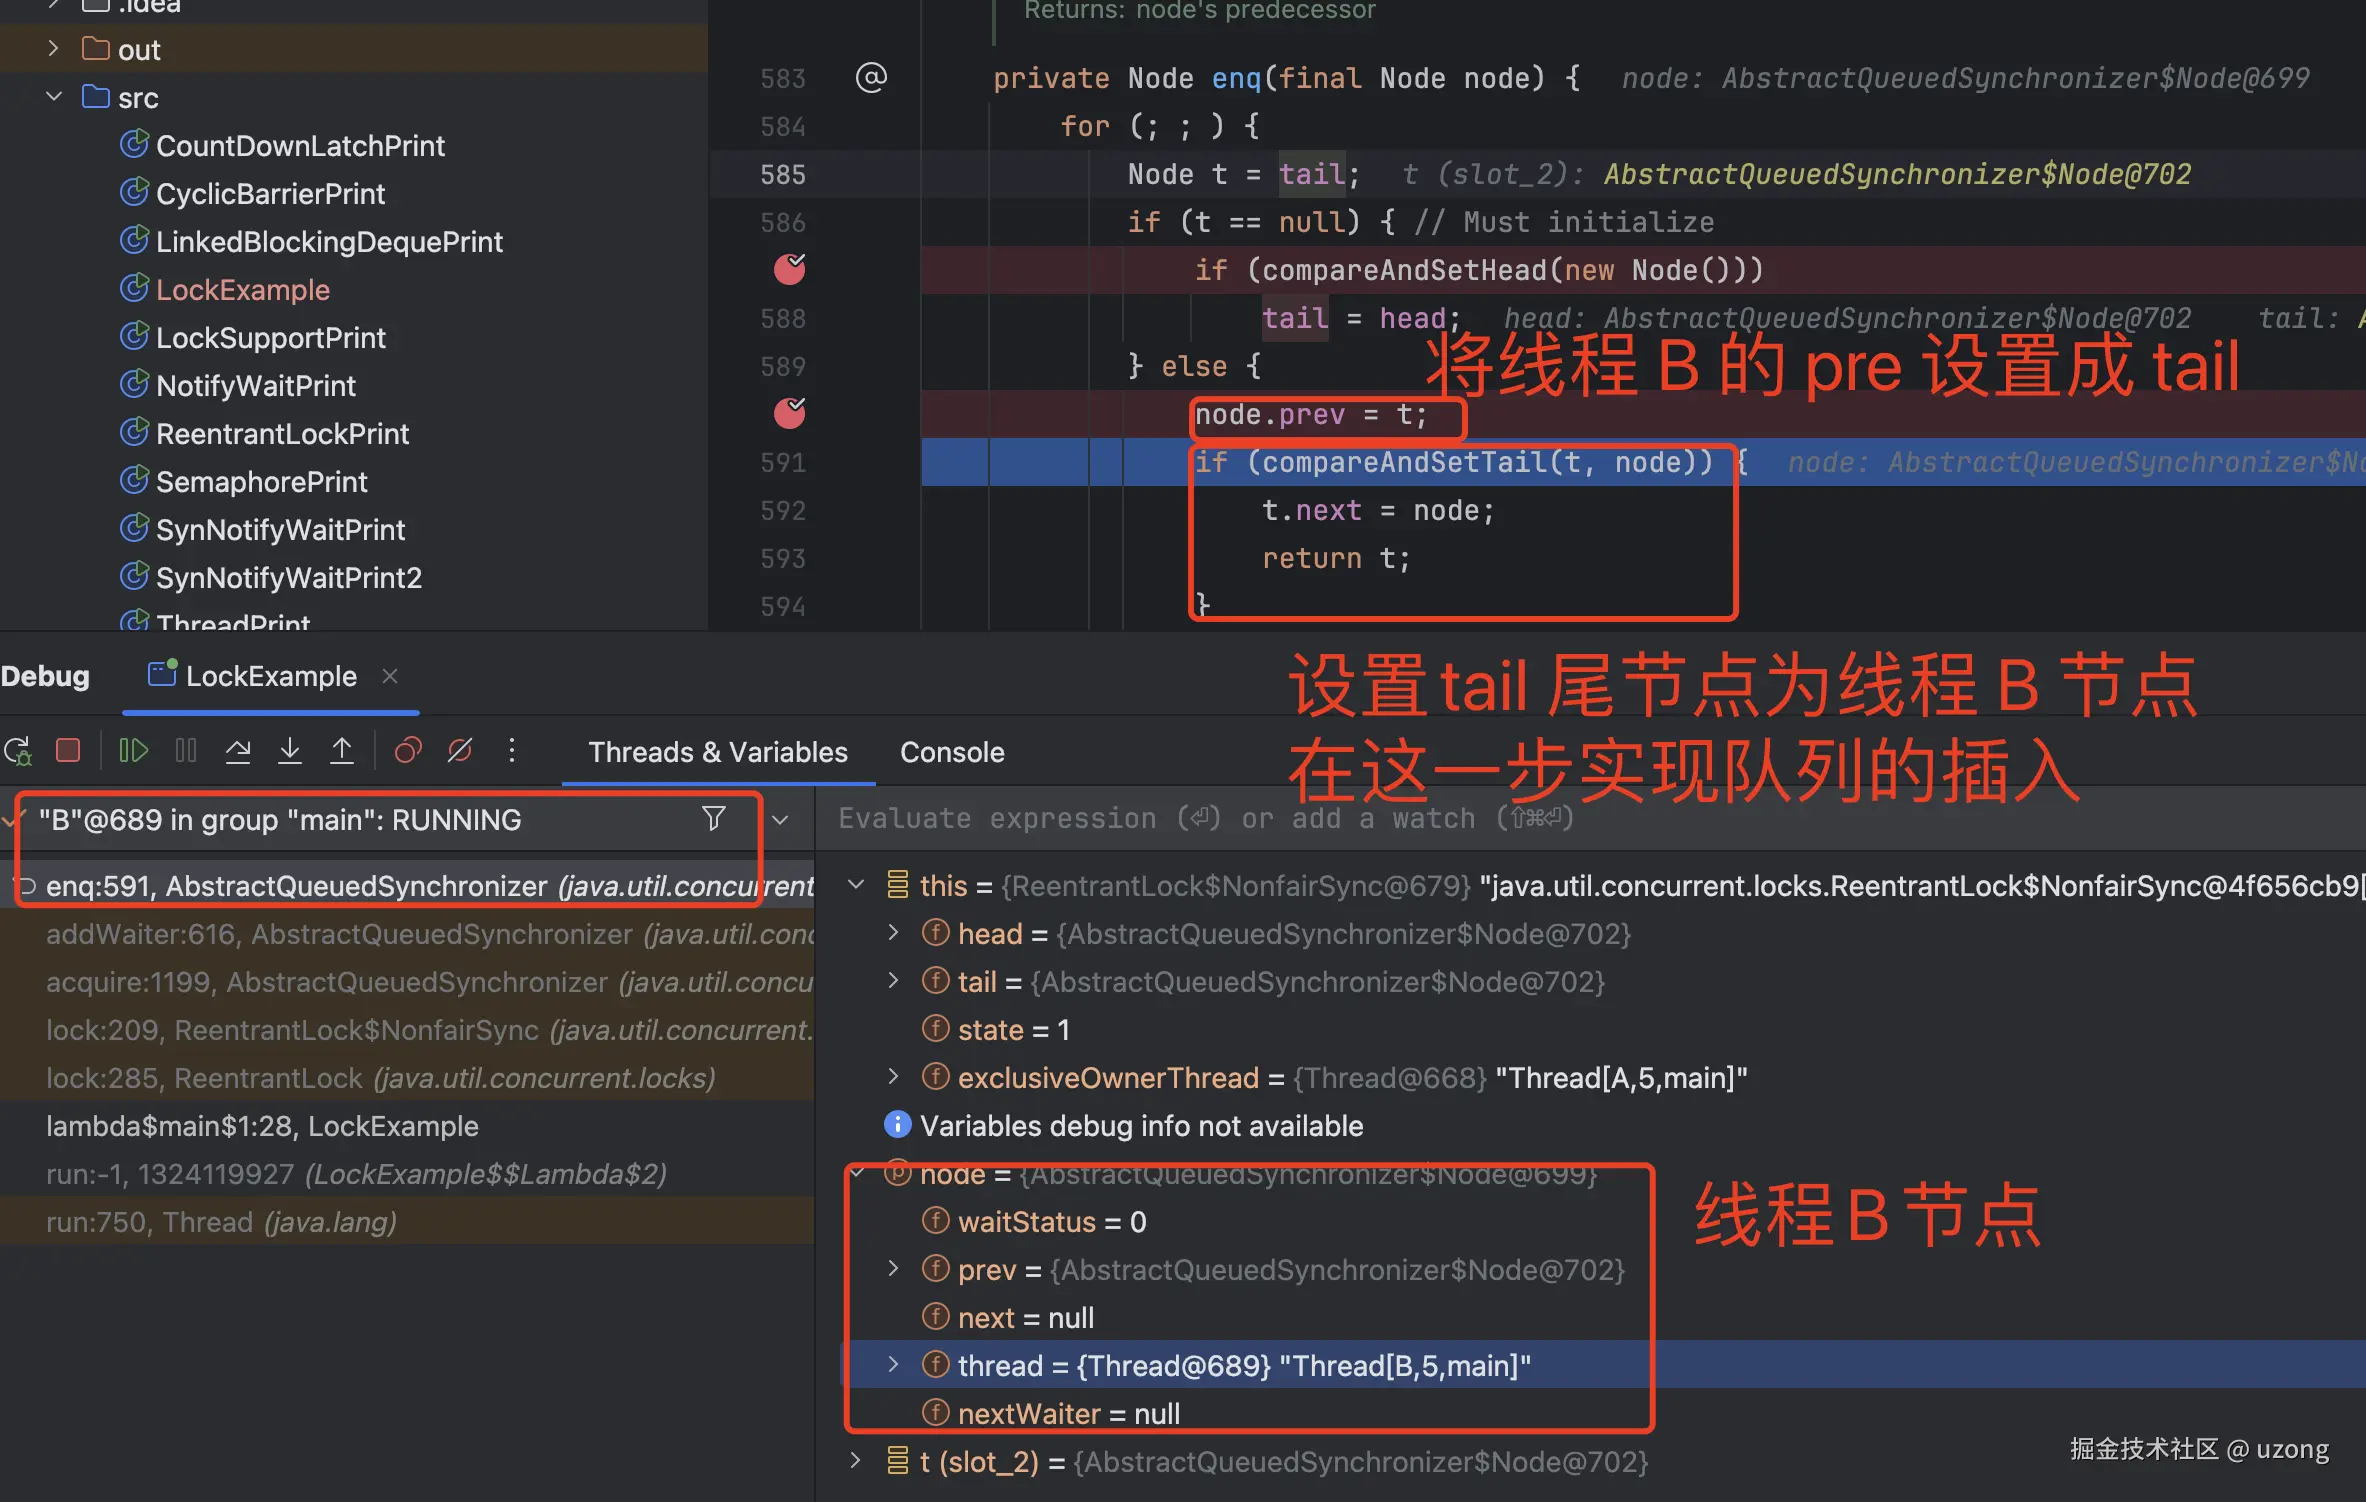The image size is (2366, 1502).
Task: Expand the out folder
Action: 54,49
